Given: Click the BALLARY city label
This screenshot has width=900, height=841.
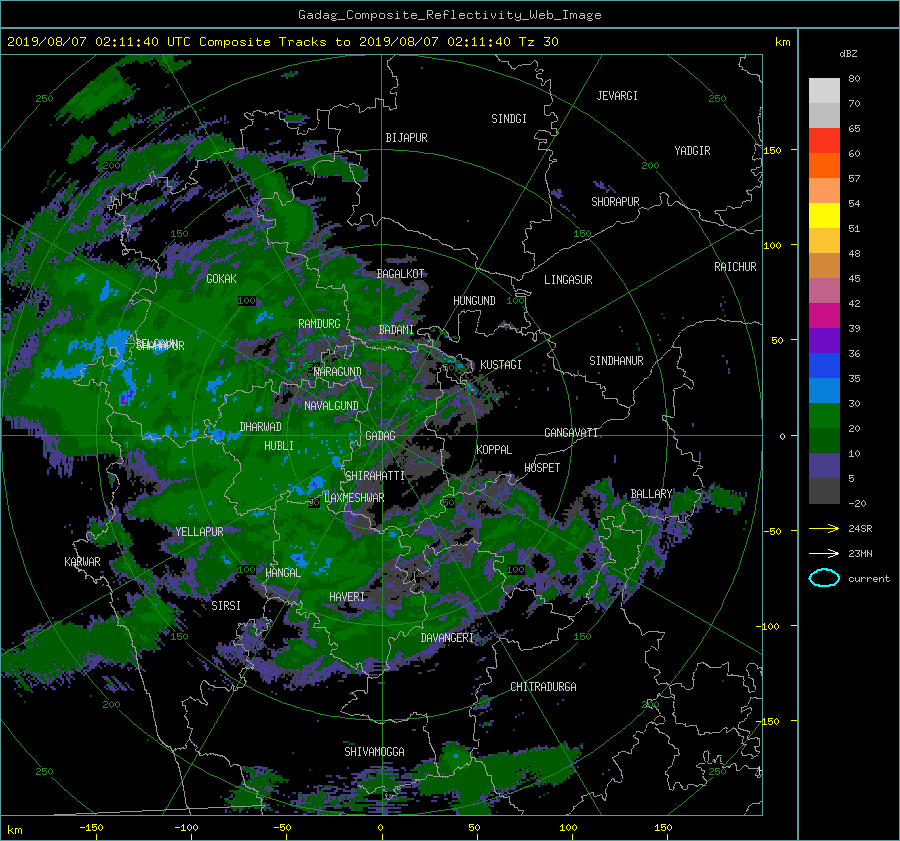Looking at the screenshot, I should 651,494.
